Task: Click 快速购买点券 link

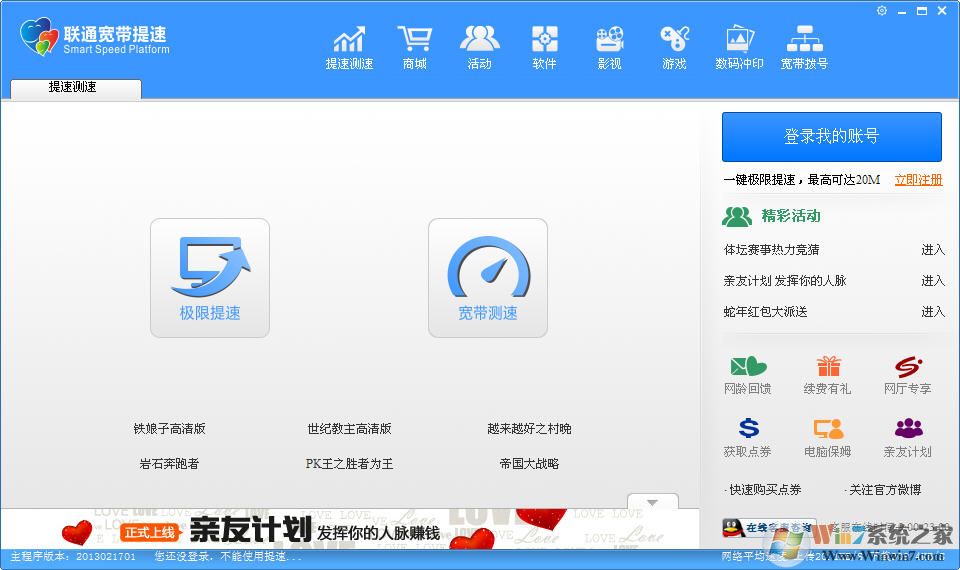Action: point(765,490)
